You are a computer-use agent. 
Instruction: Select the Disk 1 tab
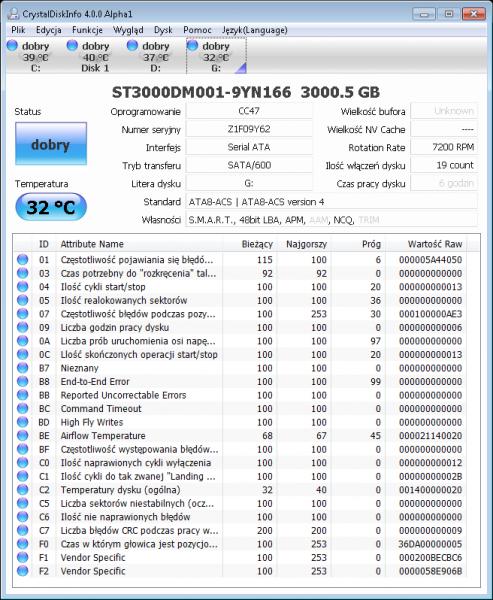tap(95, 56)
